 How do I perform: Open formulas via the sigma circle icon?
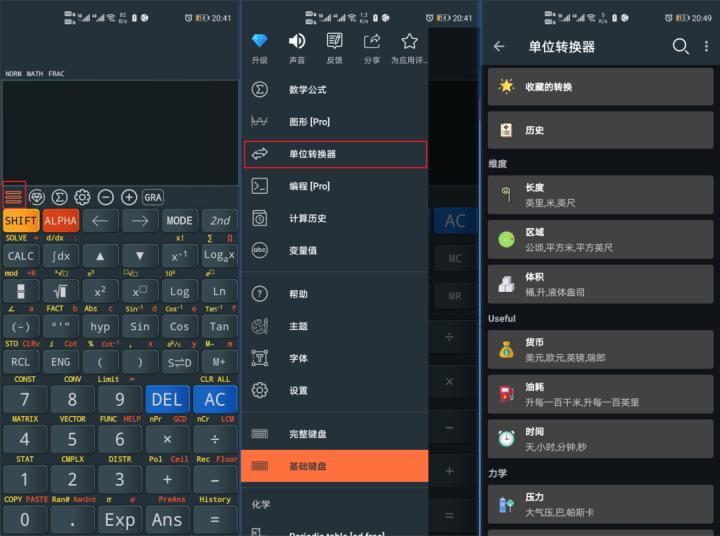(60, 197)
